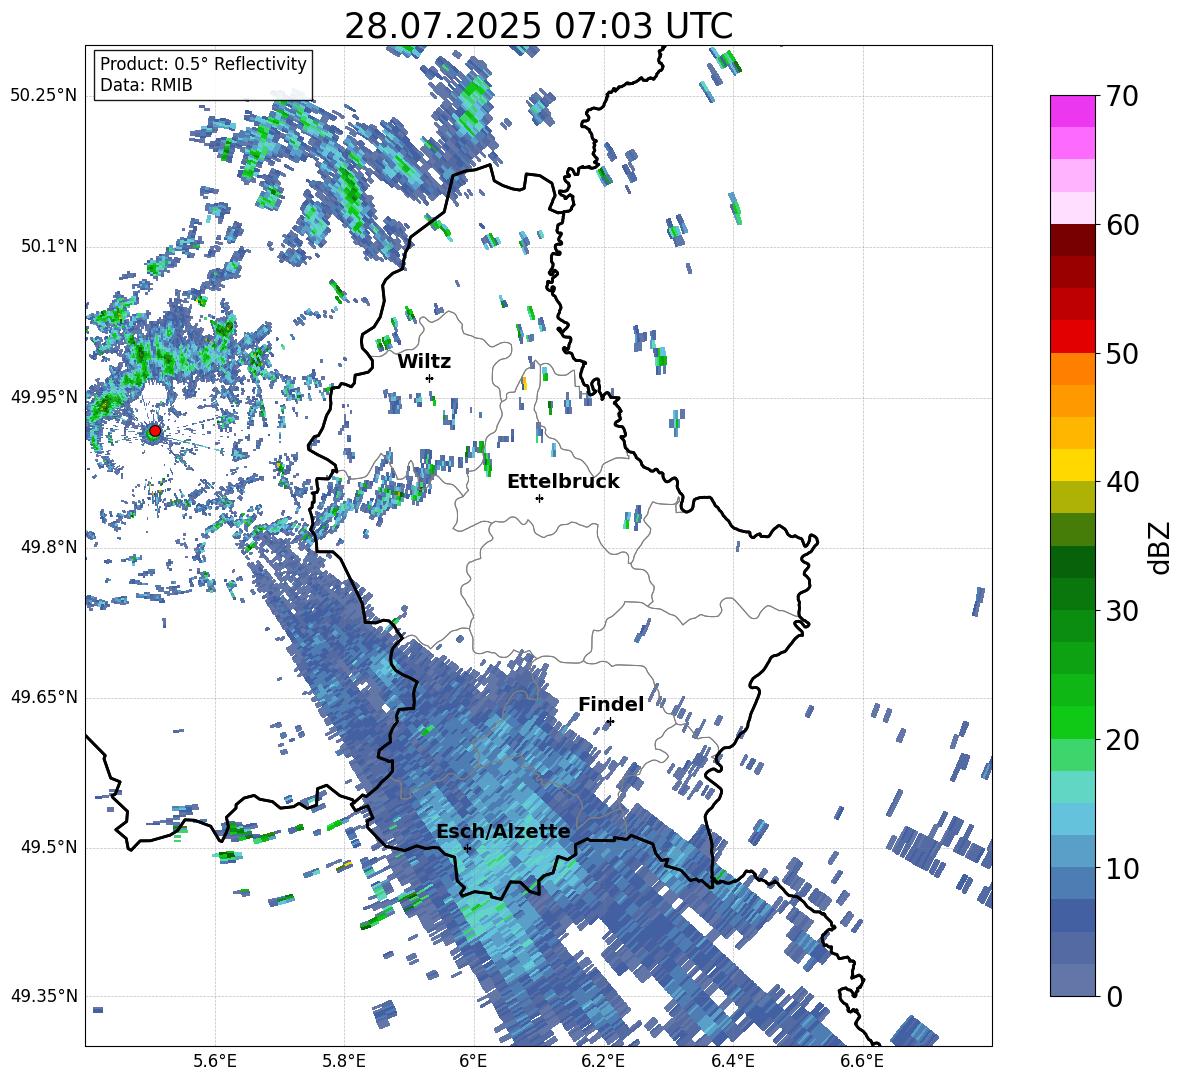This screenshot has width=1184, height=1081.
Task: Click the 50 colorbar tick label
Action: click(1122, 354)
